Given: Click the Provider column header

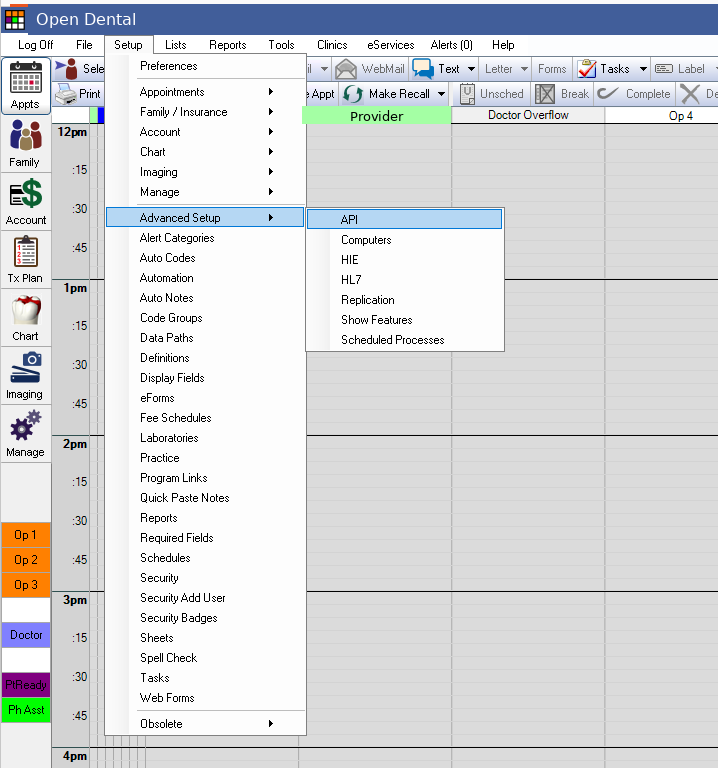Looking at the screenshot, I should [x=376, y=116].
